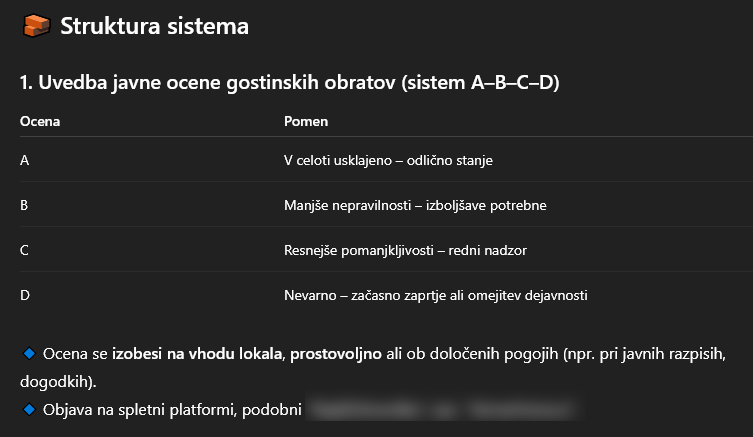Image resolution: width=753 pixels, height=437 pixels.
Task: Click the blurred text after 'podobni'
Action: click(x=442, y=410)
